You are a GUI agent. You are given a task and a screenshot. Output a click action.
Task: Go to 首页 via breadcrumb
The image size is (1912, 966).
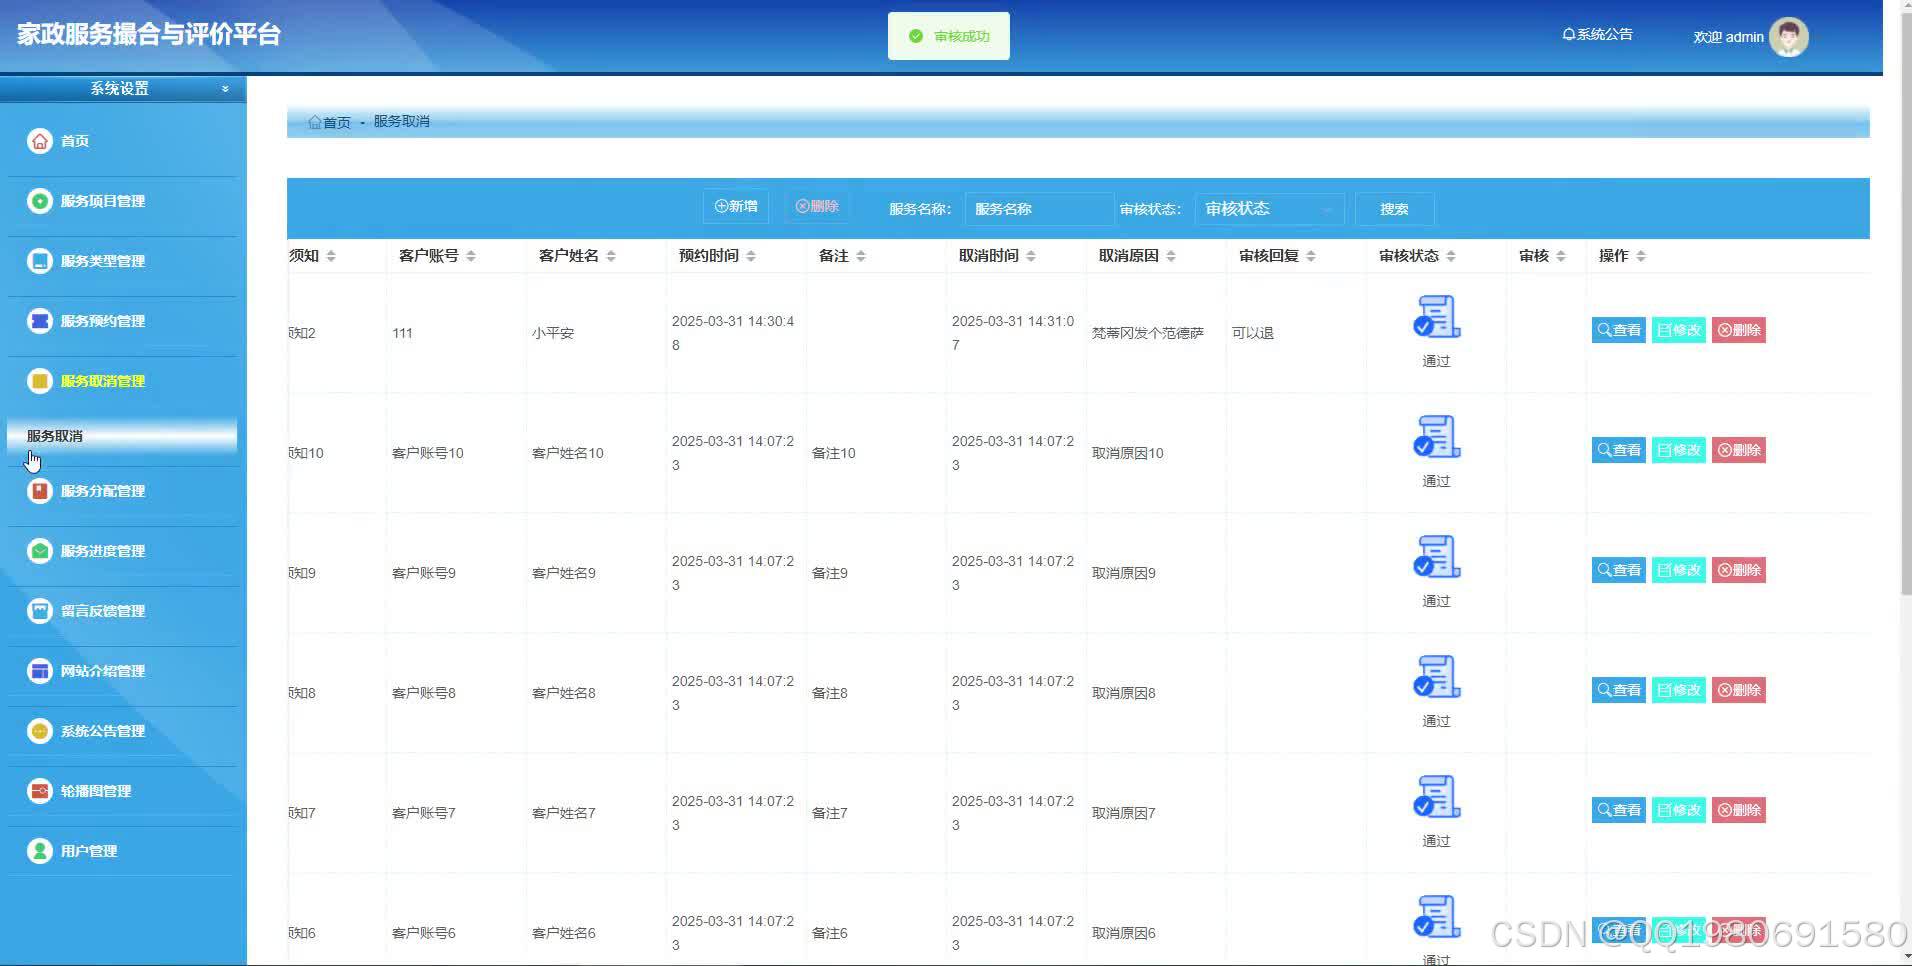tap(330, 122)
